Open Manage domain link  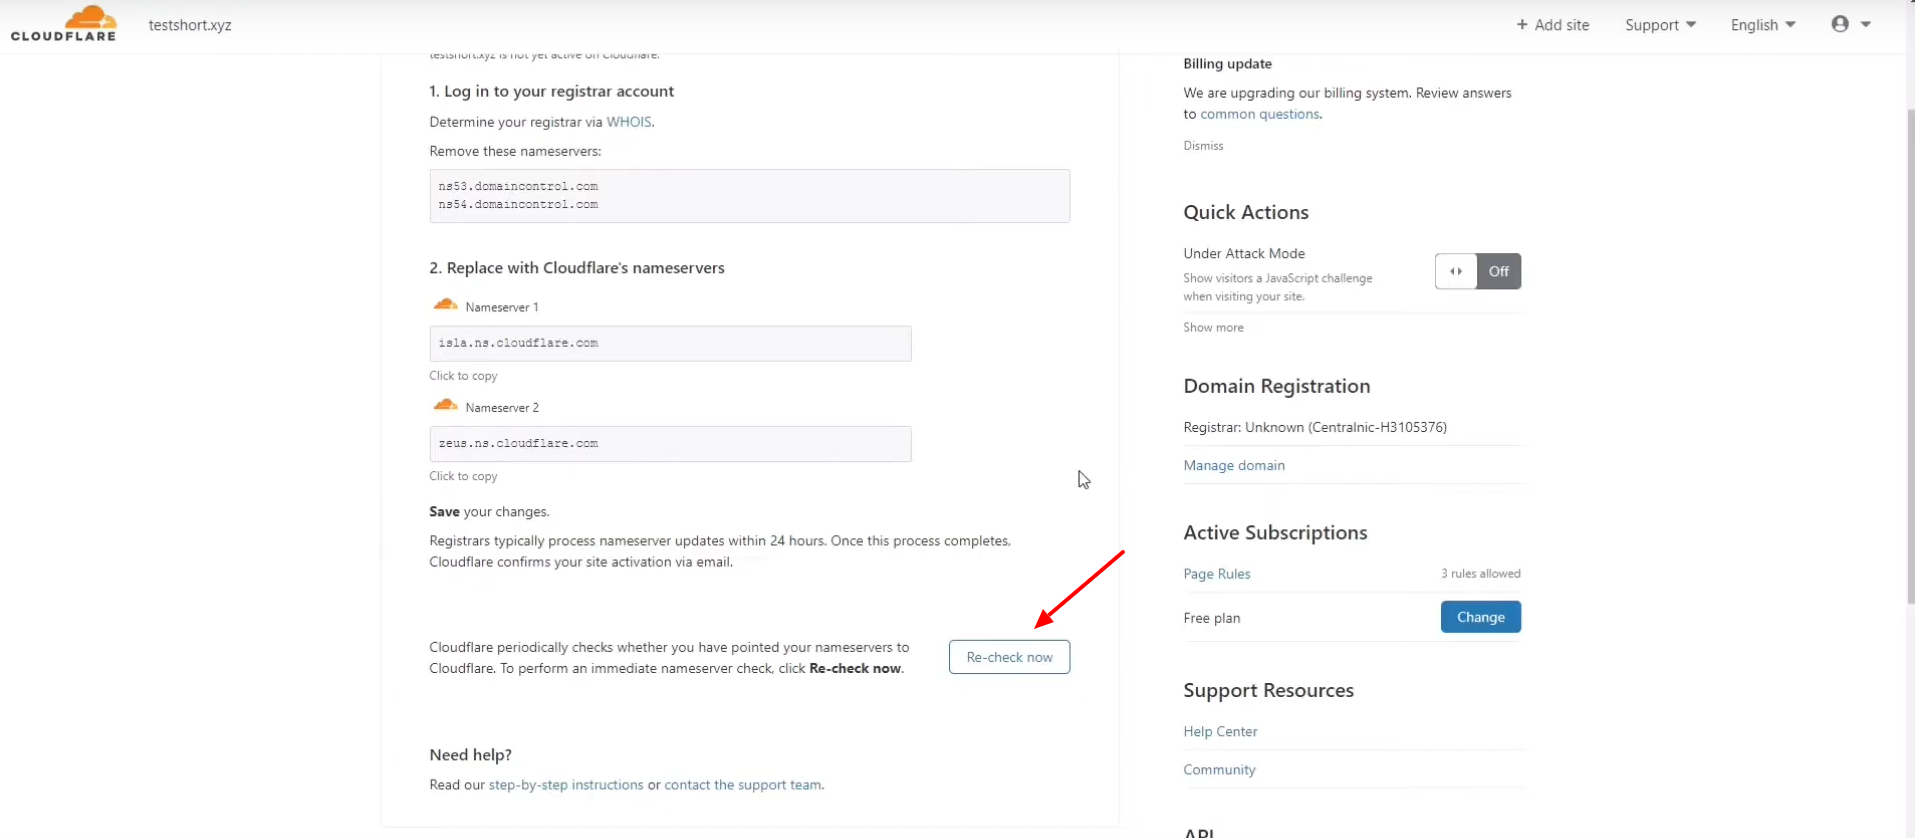1234,465
